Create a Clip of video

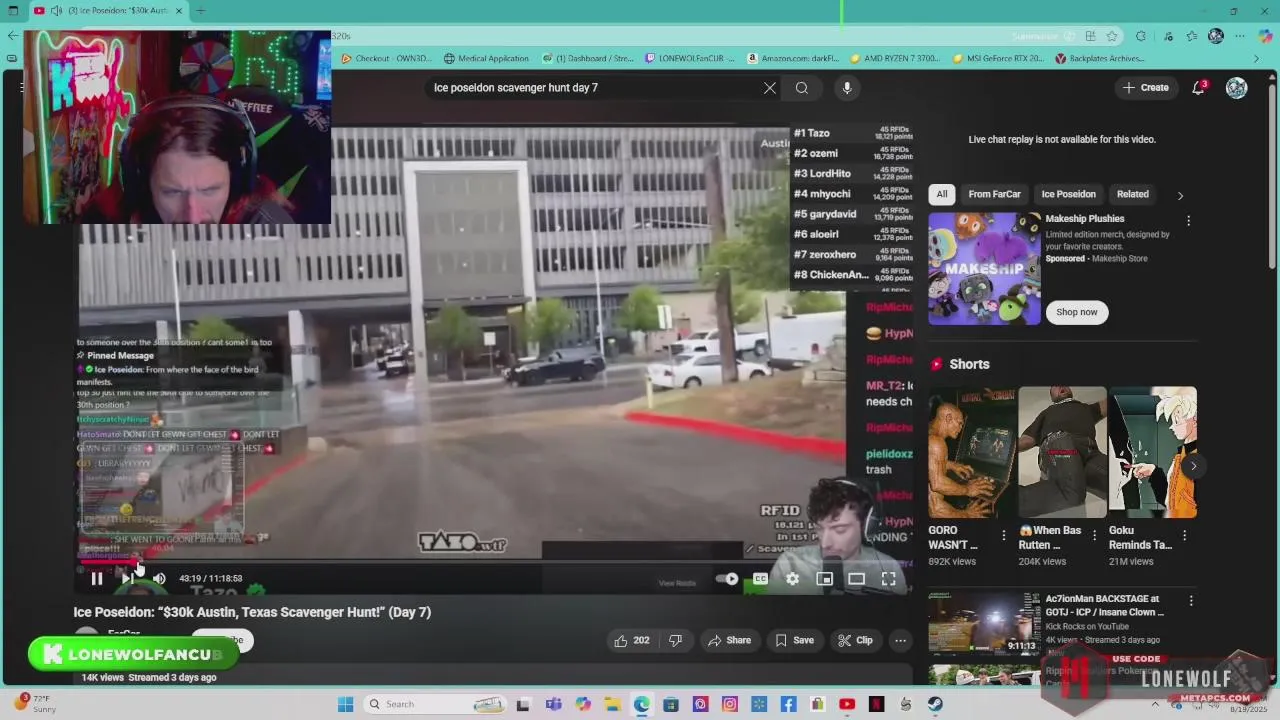(x=856, y=641)
